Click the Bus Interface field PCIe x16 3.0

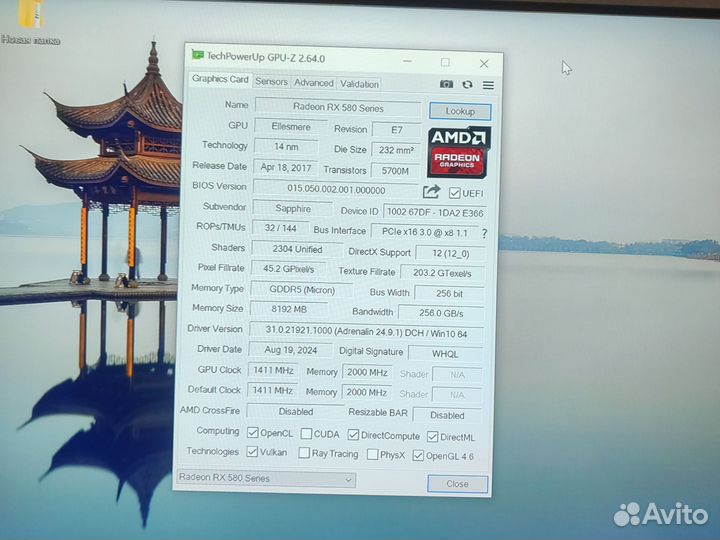[x=424, y=232]
